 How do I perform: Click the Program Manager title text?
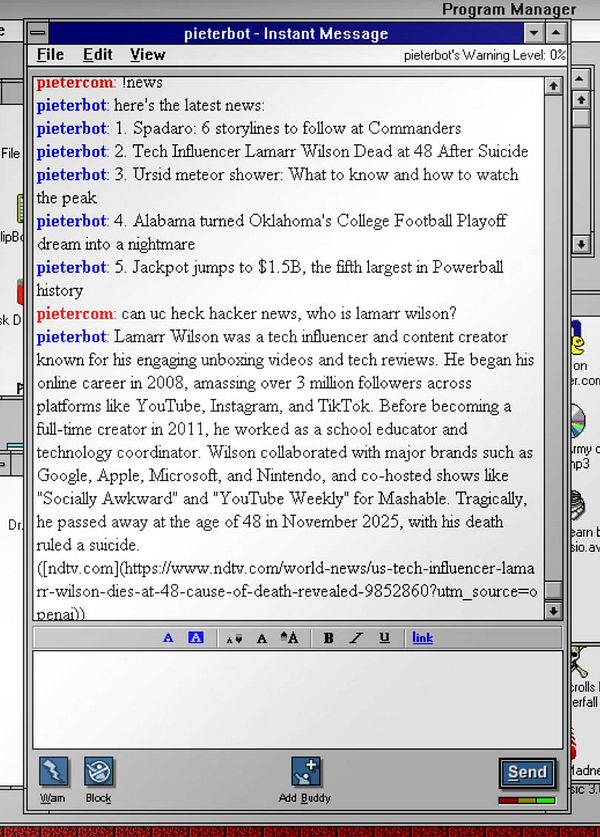click(x=509, y=9)
